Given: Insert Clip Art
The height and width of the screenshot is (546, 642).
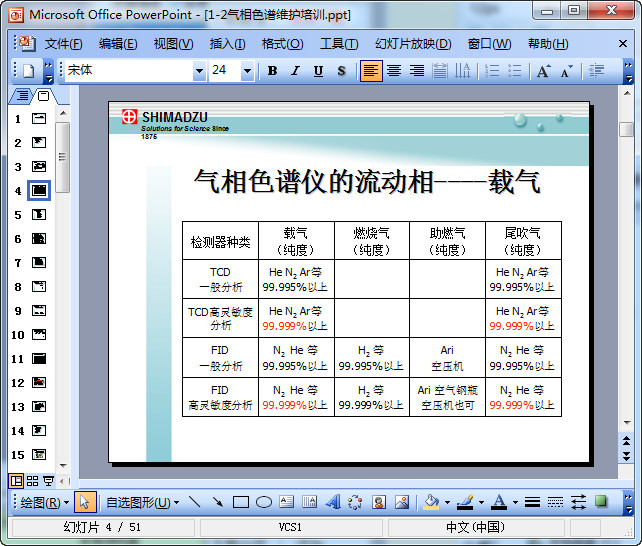Looking at the screenshot, I should pos(379,502).
